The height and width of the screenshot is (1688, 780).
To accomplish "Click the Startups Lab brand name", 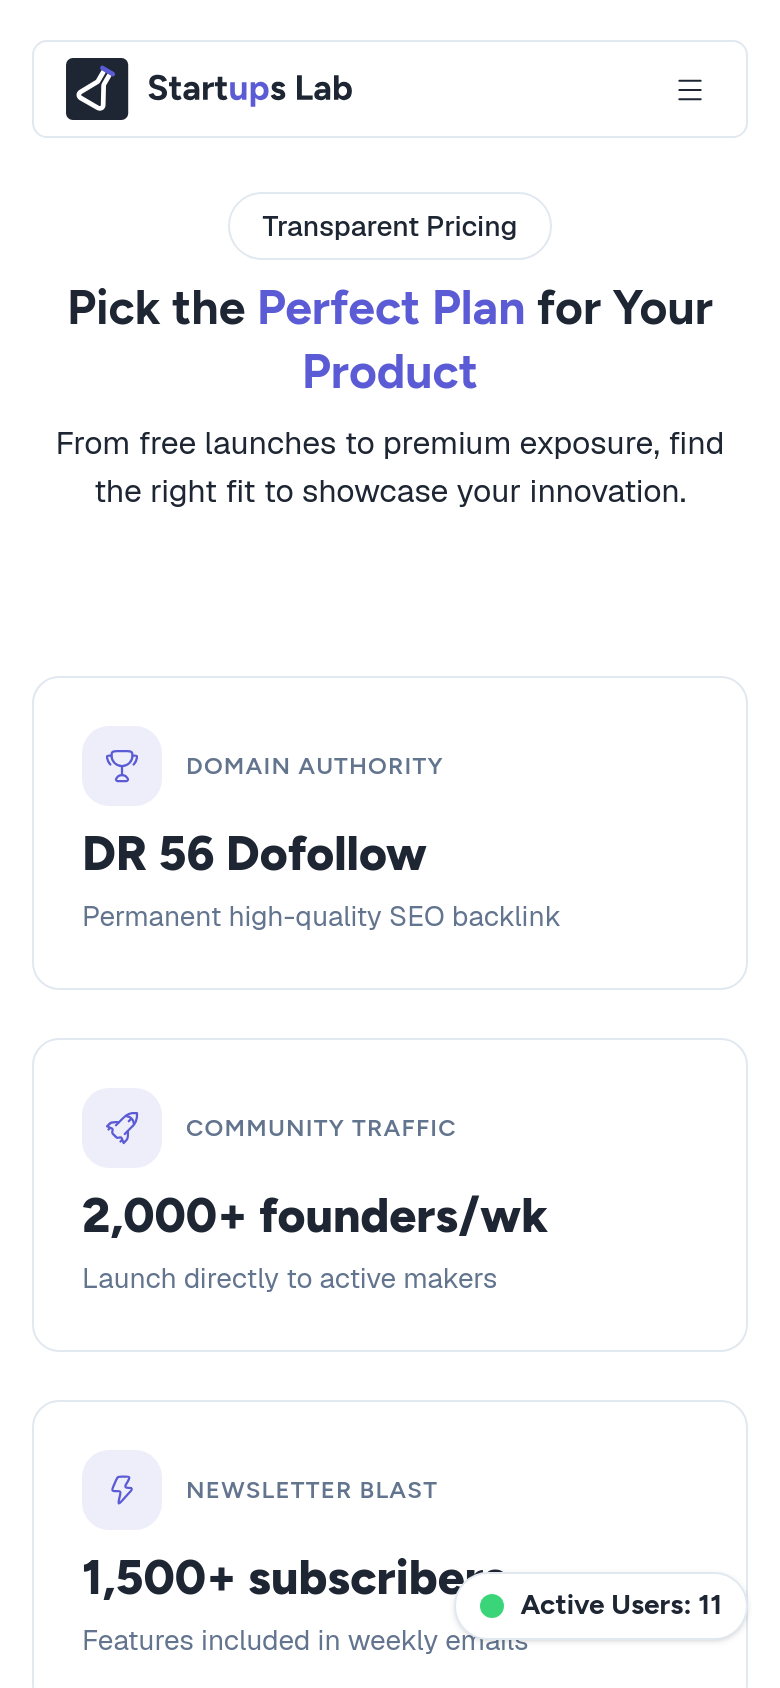I will [x=250, y=89].
